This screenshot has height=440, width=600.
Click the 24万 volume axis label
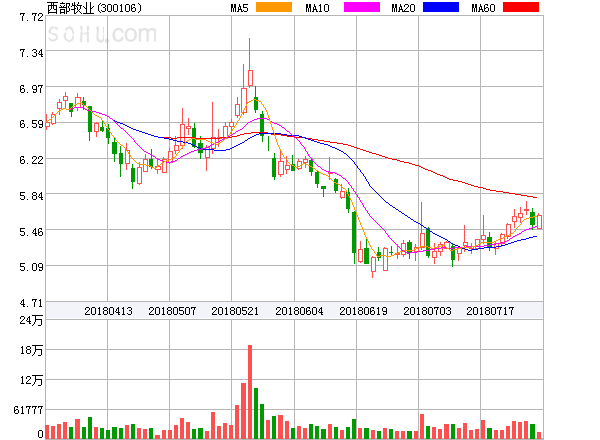pos(31,320)
